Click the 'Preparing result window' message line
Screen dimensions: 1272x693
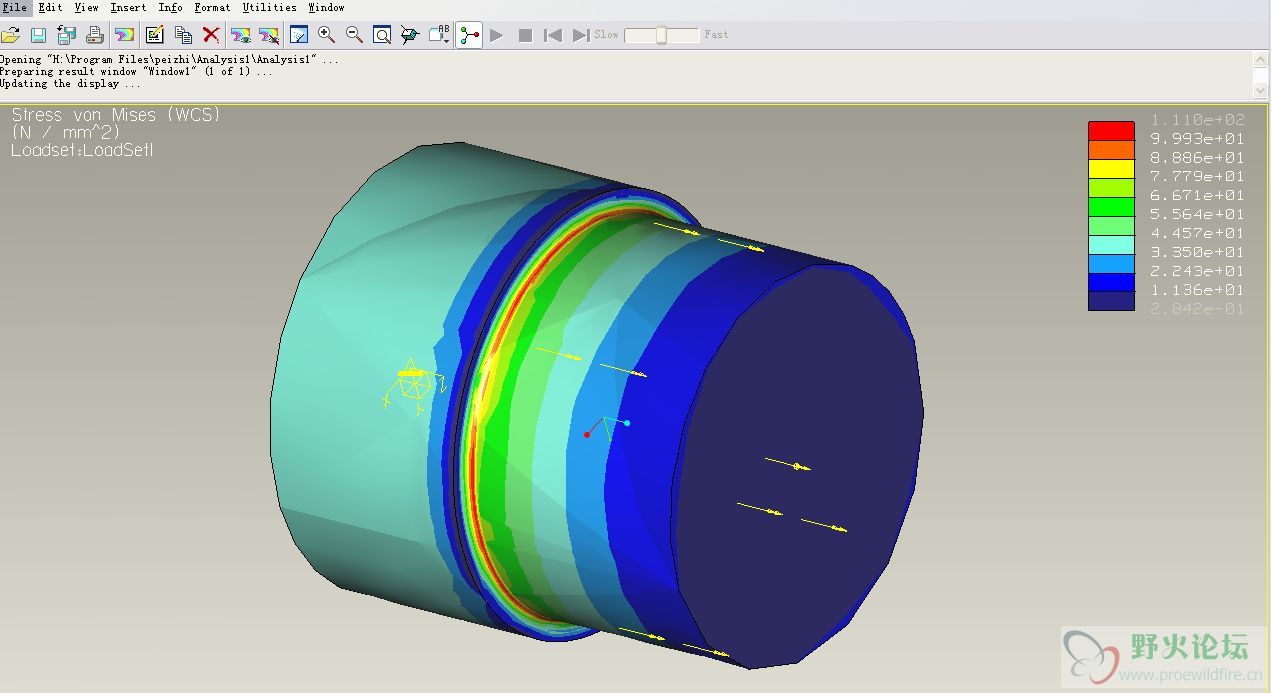[x=136, y=72]
